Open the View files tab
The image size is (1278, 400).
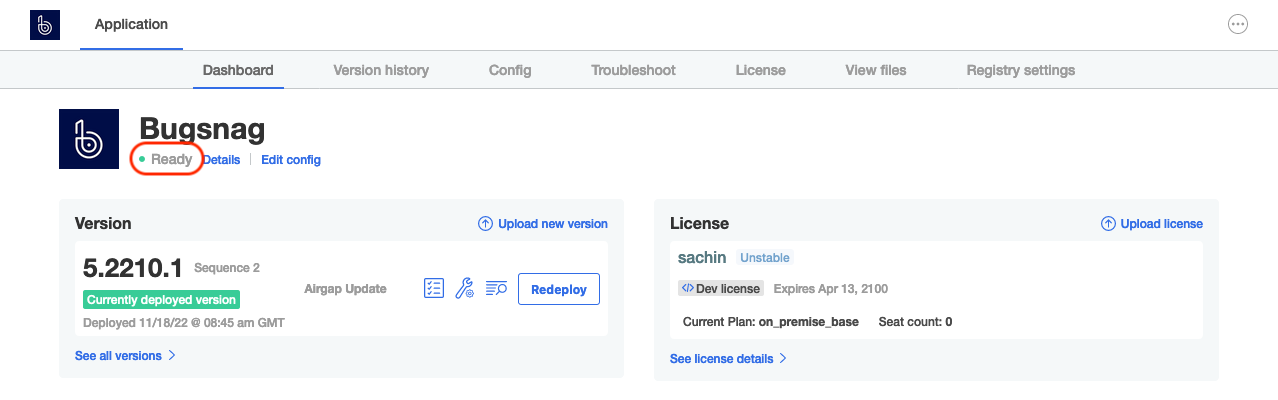click(x=876, y=70)
